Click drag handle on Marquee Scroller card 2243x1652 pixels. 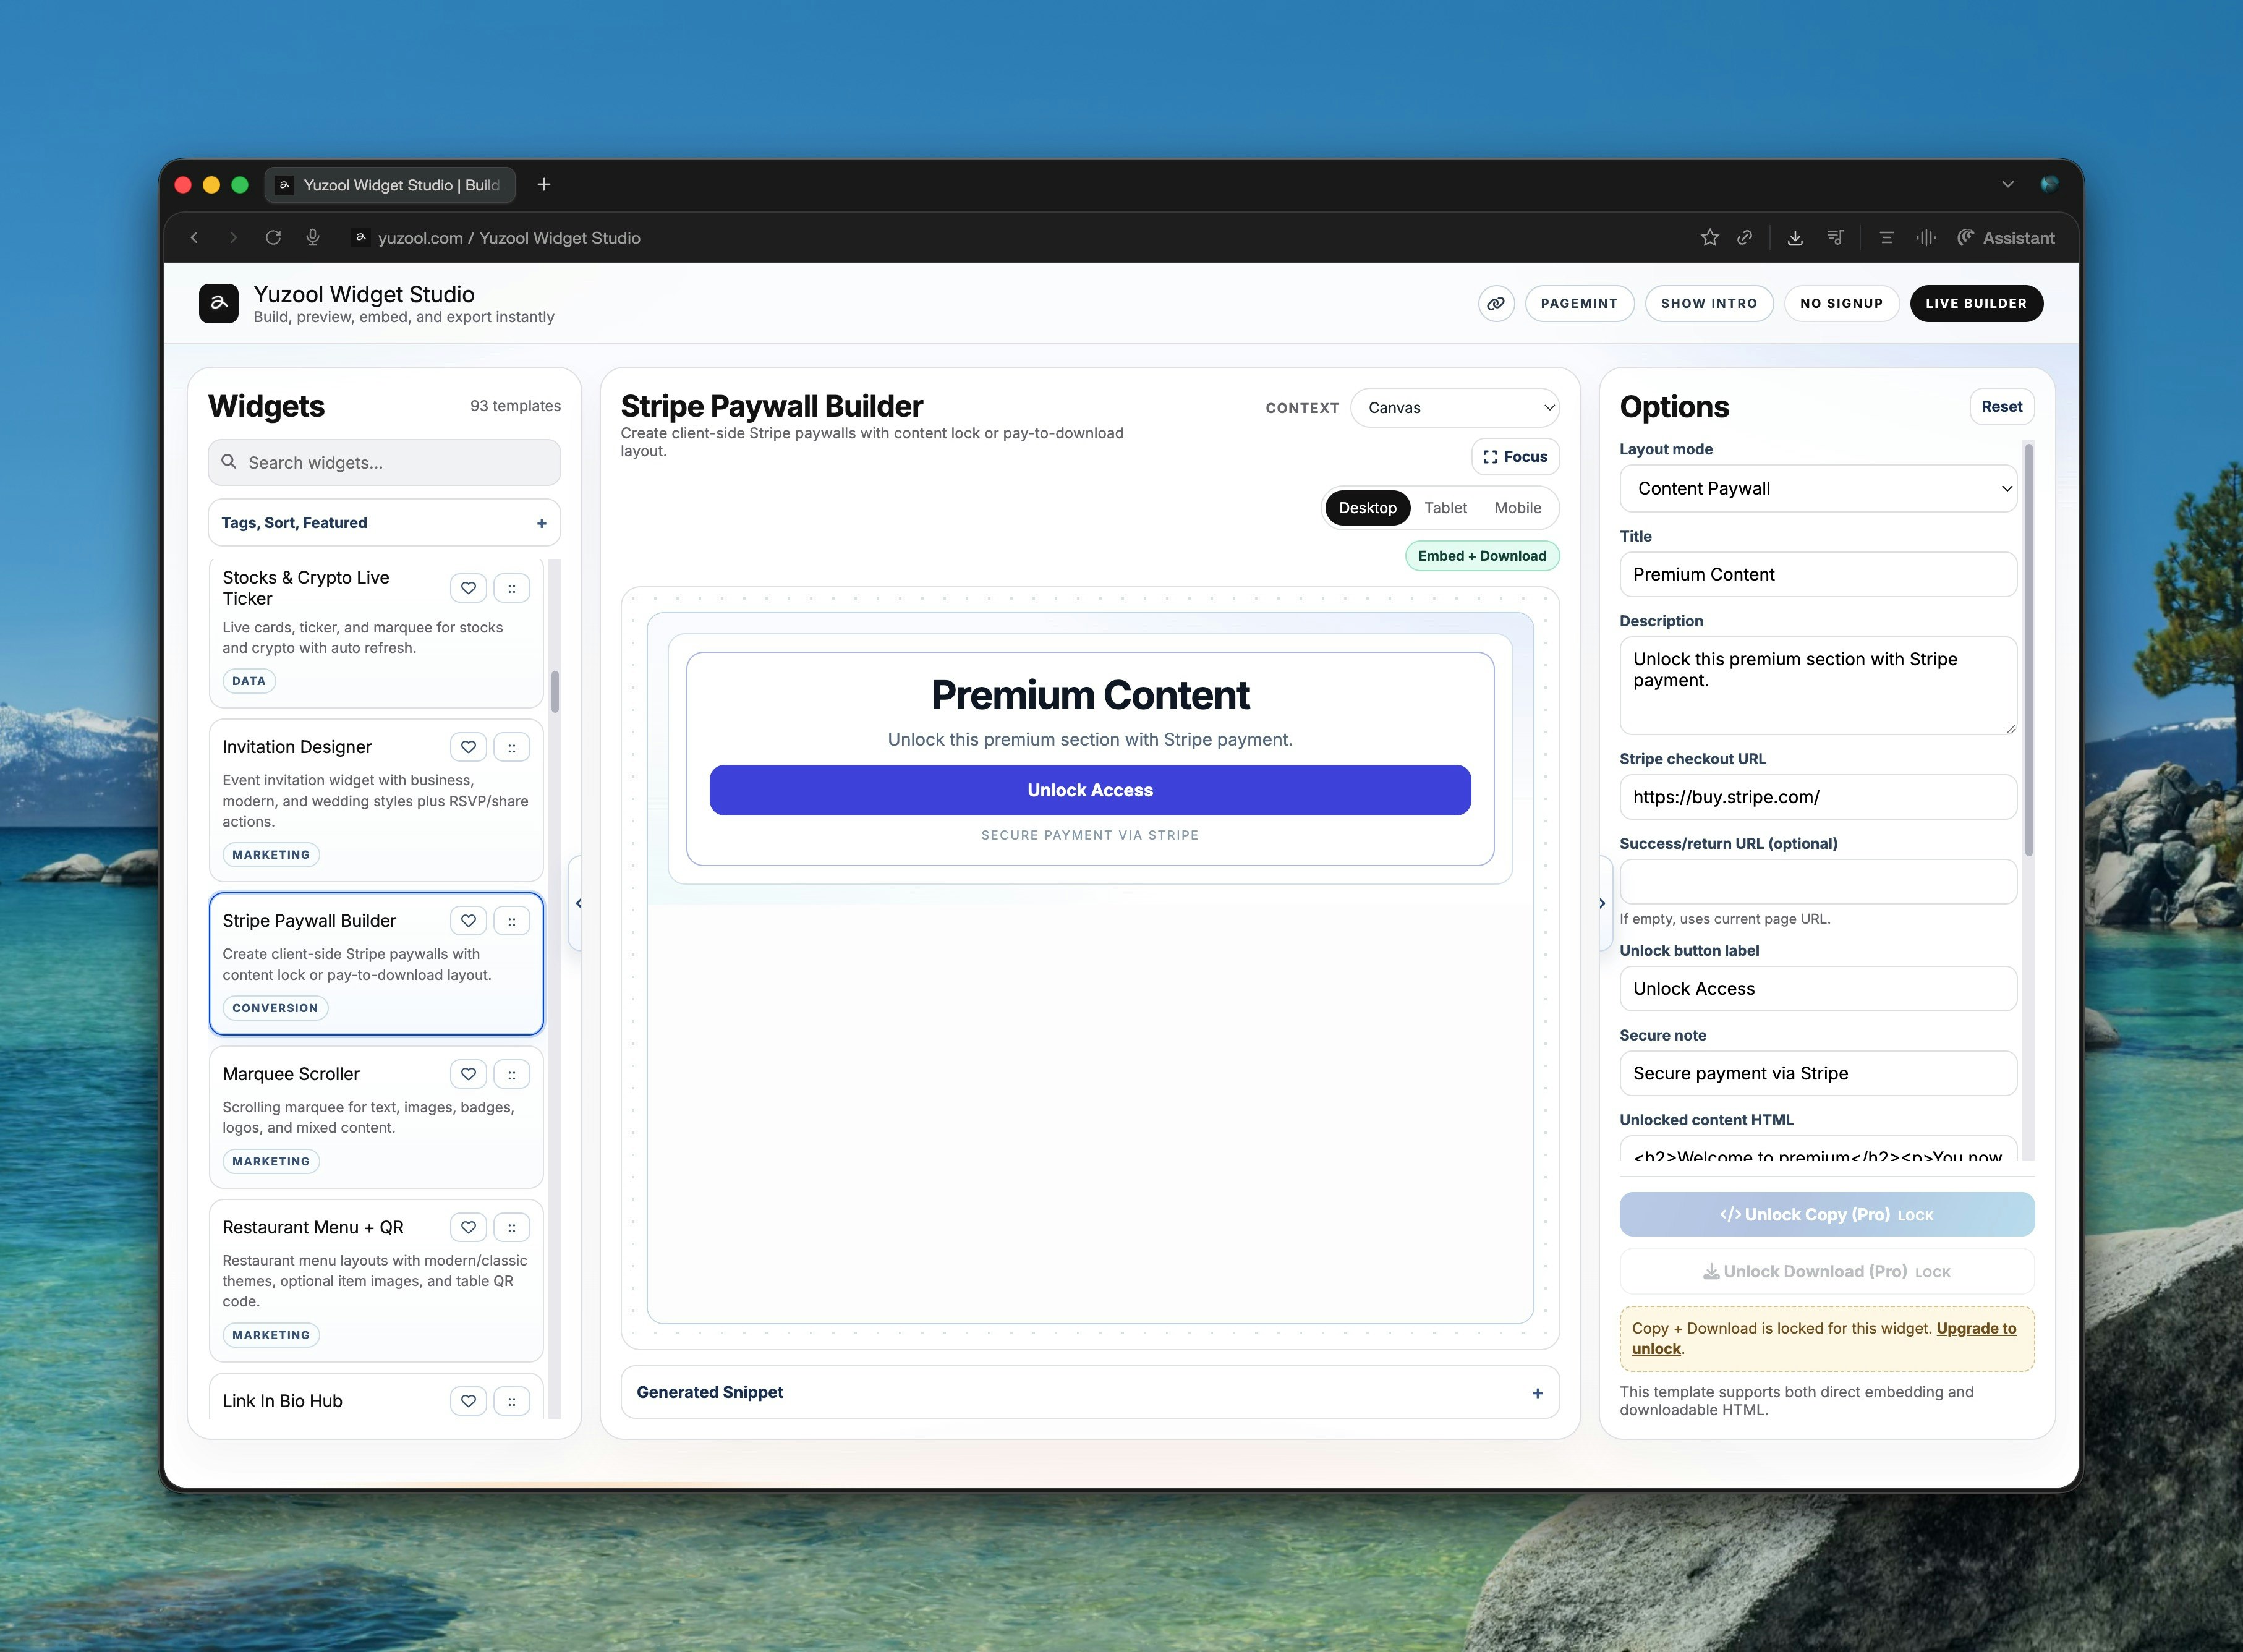click(512, 1074)
